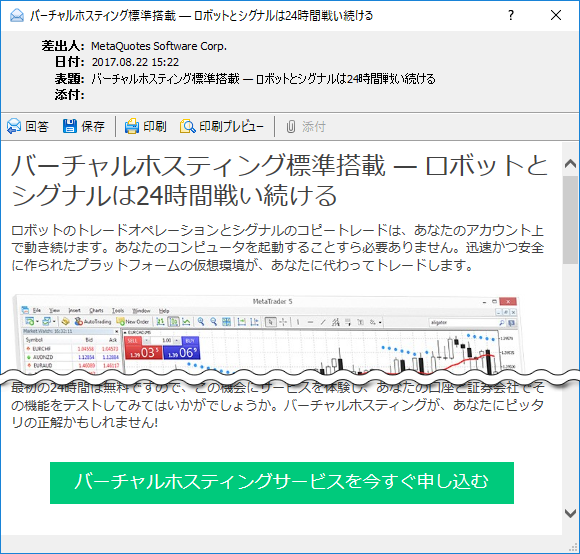Viewport: 580px width, 554px height.
Task: Close the message window
Action: pos(556,15)
